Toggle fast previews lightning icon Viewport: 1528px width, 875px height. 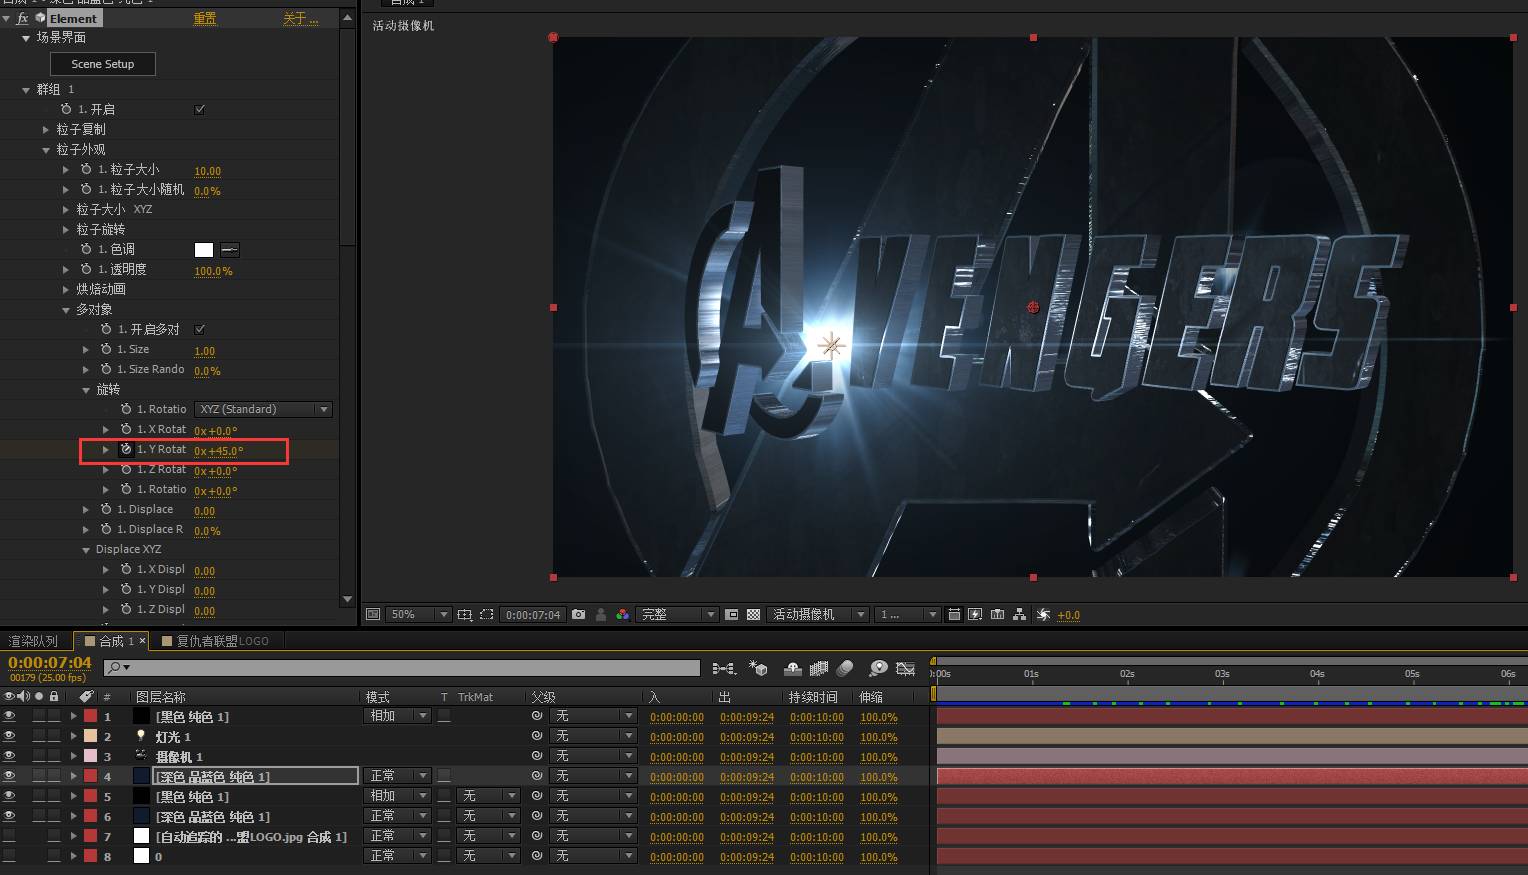point(975,614)
